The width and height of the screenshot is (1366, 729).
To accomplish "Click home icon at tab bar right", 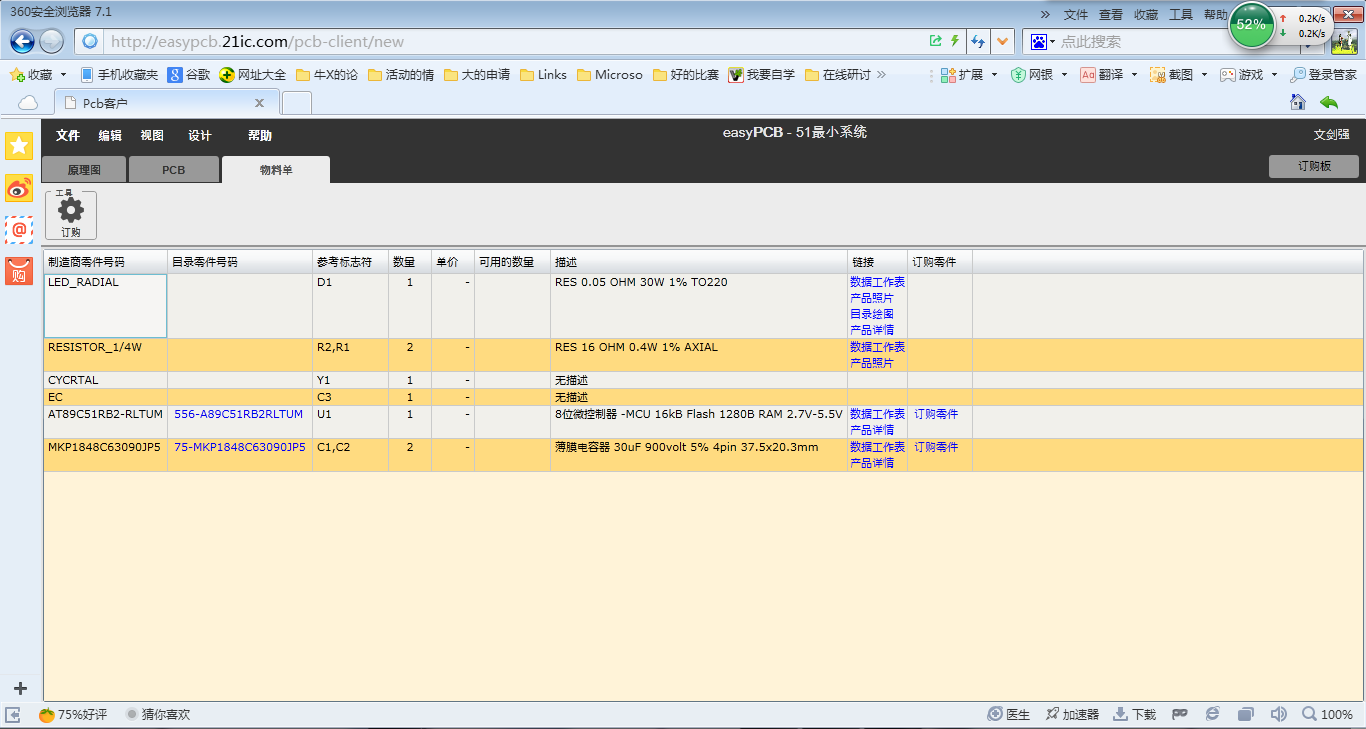I will click(x=1298, y=102).
